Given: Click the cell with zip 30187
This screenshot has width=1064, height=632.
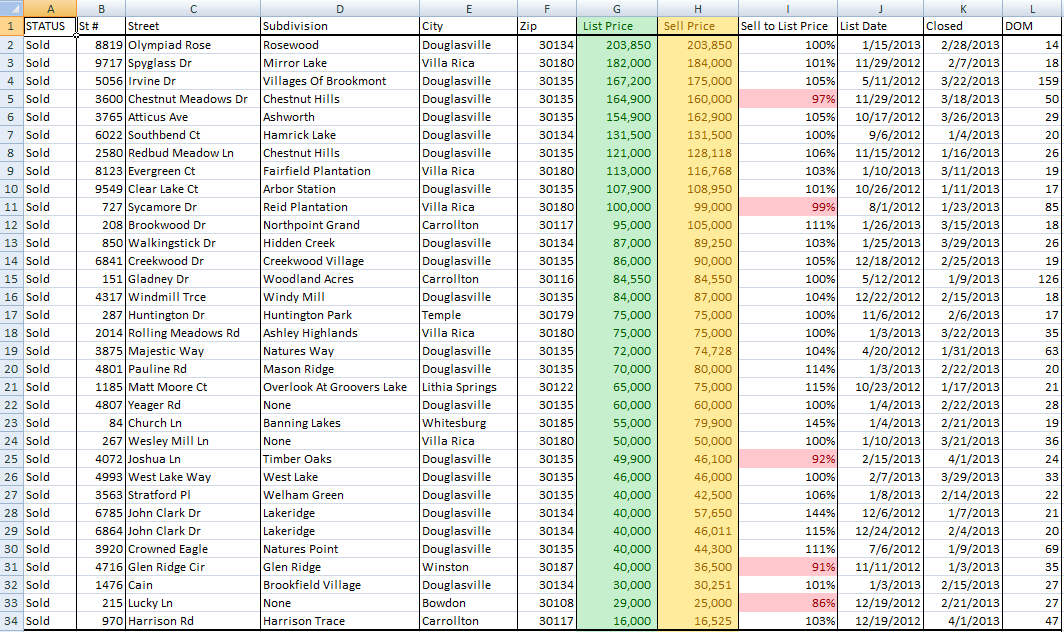Looking at the screenshot, I should 547,567.
